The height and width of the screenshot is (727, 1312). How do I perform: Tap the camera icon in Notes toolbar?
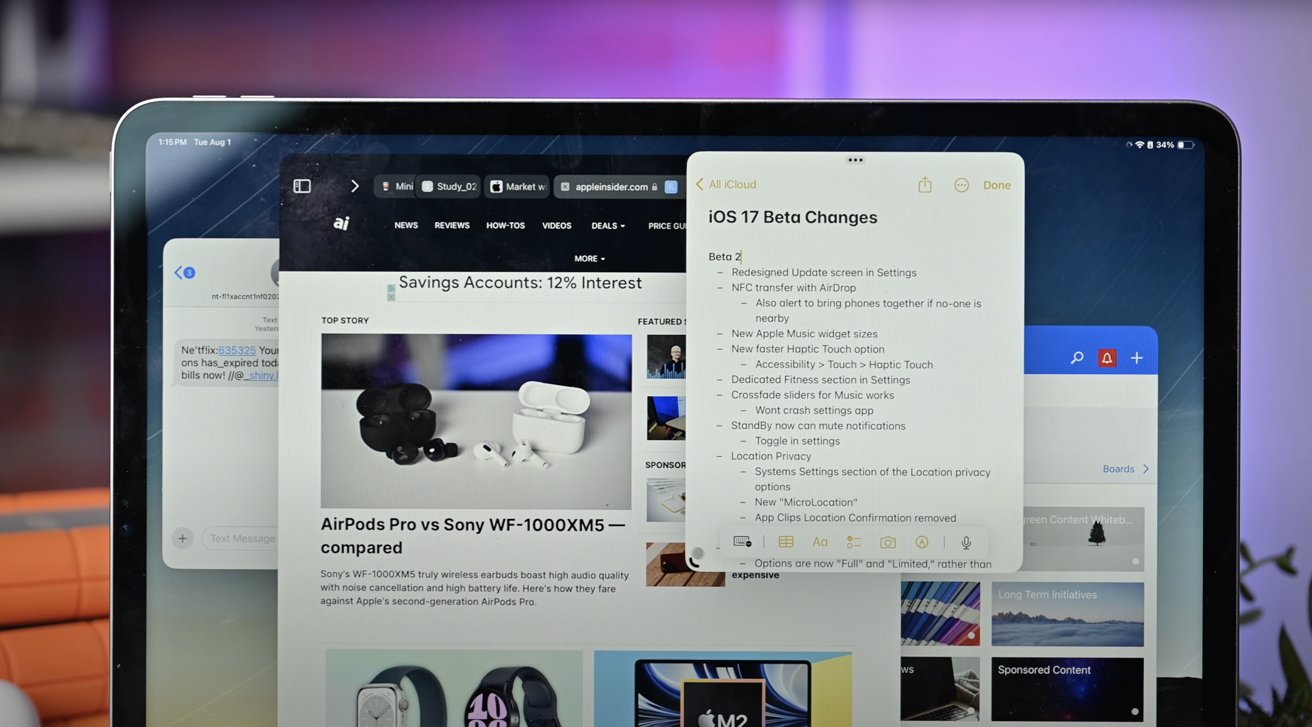pos(888,542)
